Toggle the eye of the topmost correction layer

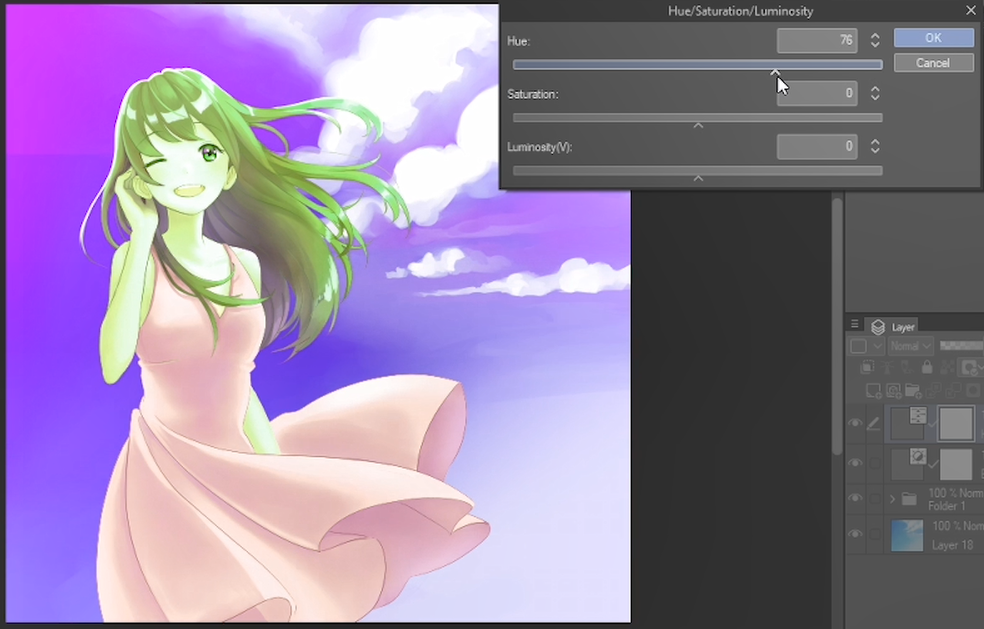(855, 424)
